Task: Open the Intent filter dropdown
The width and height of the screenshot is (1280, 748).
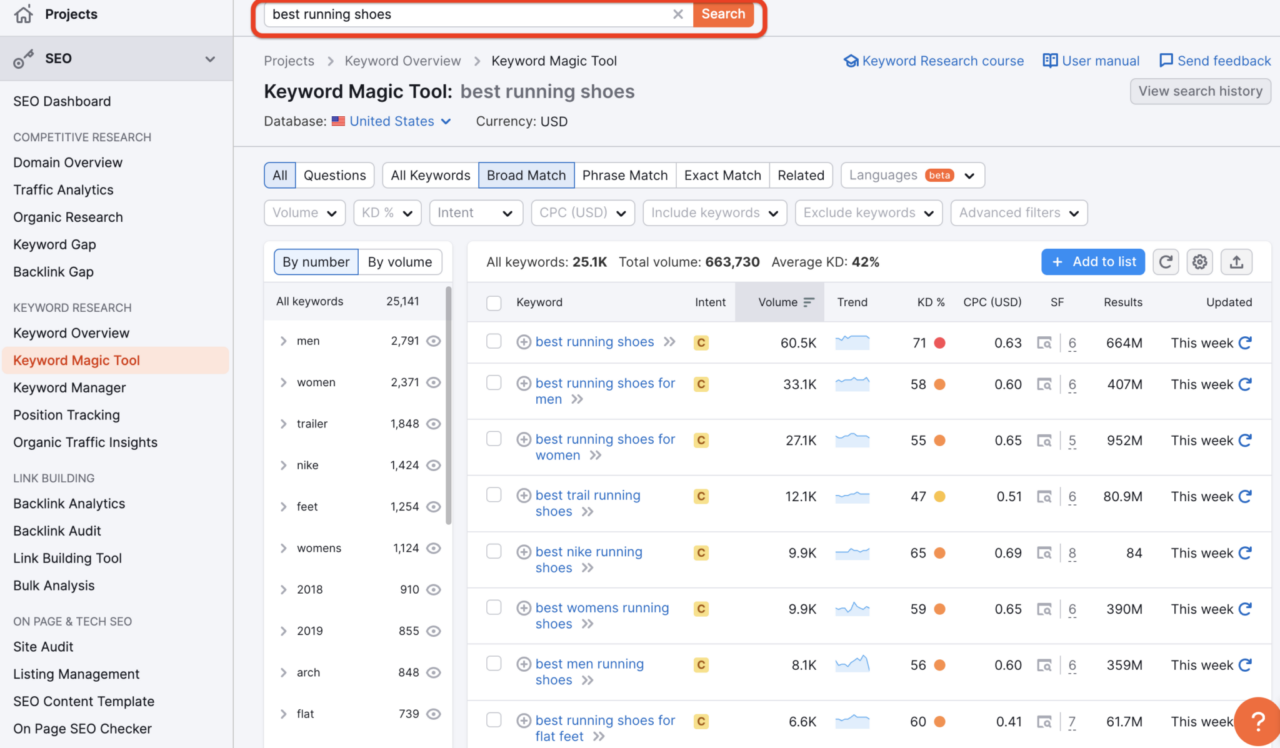Action: pos(476,213)
